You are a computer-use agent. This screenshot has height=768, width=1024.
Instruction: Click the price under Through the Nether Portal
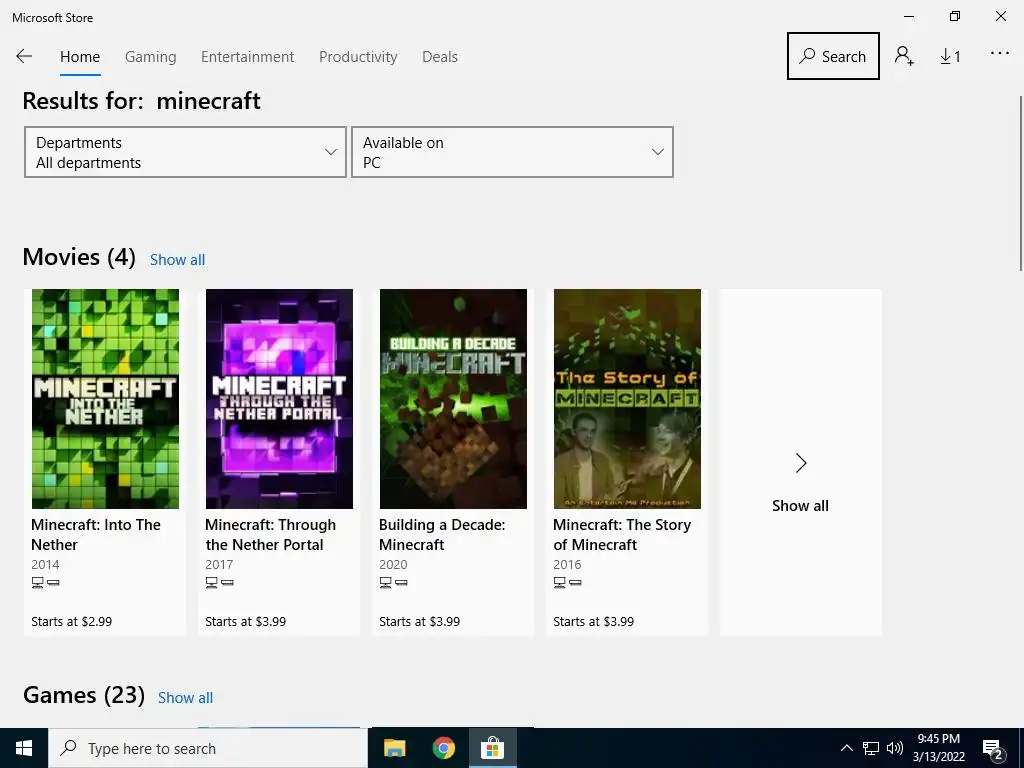coord(246,622)
